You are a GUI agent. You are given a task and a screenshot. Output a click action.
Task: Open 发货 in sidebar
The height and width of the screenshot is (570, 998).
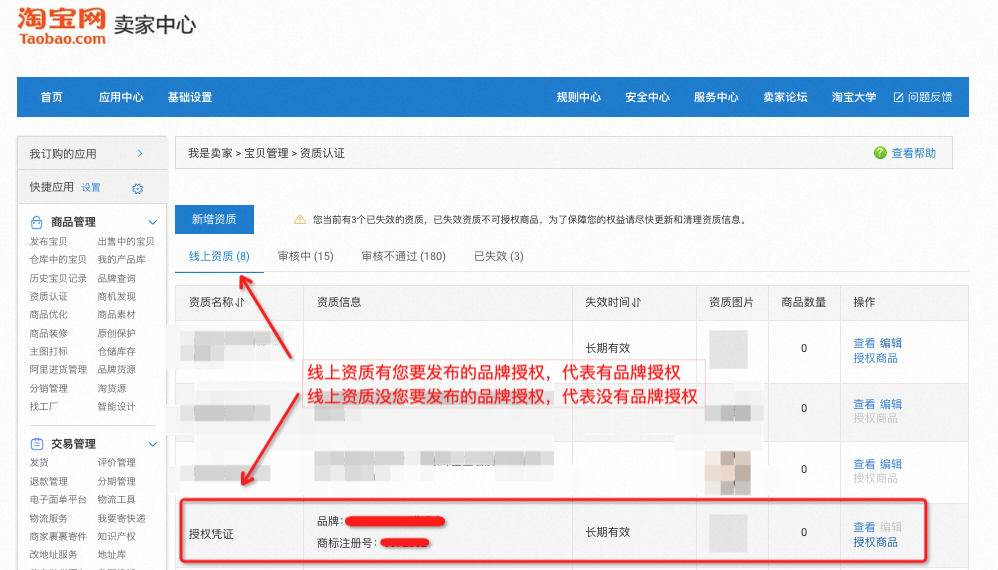(39, 462)
